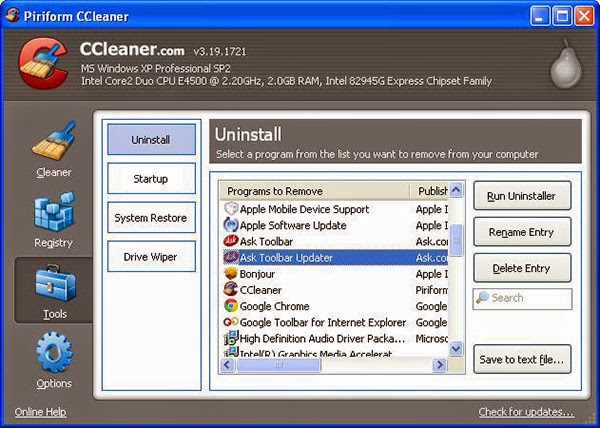Sort by Programs to Remove column header
Image resolution: width=600 pixels, height=428 pixels.
point(315,191)
